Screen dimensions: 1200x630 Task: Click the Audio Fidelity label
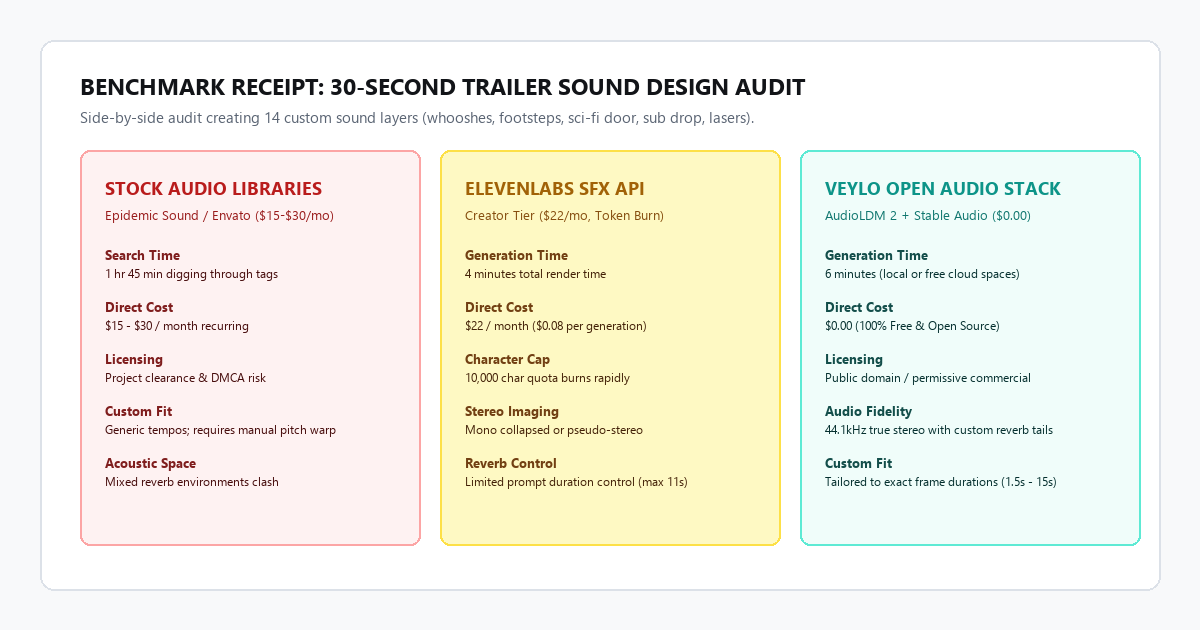click(x=868, y=411)
